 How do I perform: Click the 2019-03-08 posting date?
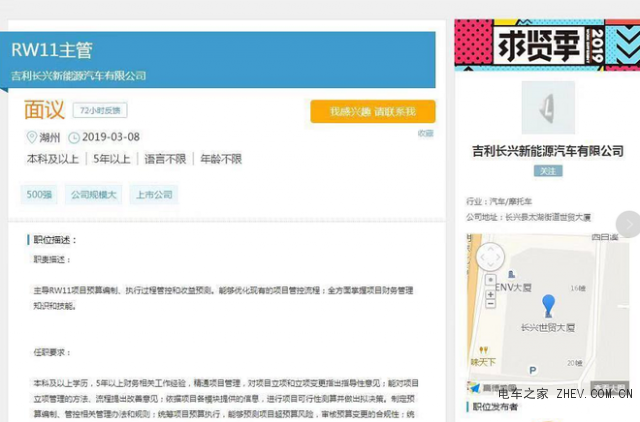click(x=111, y=137)
